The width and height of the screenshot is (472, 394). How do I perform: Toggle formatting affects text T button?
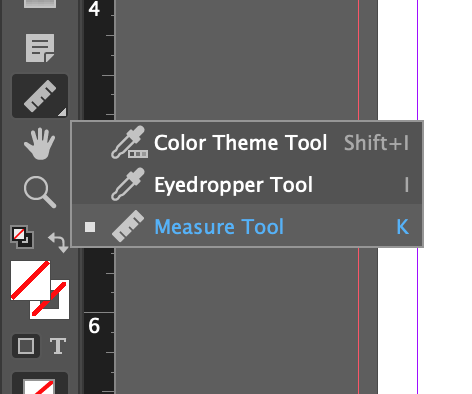58,346
